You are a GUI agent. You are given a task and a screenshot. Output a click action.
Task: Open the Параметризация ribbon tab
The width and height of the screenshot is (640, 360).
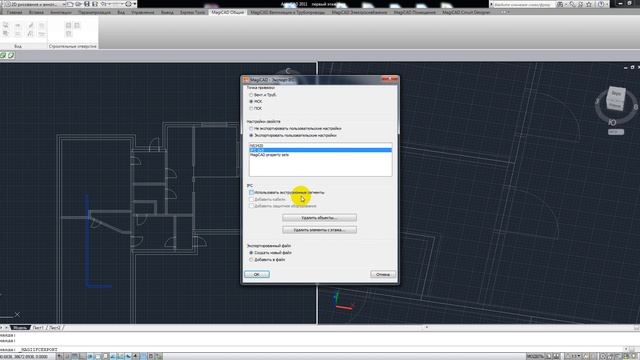point(95,12)
